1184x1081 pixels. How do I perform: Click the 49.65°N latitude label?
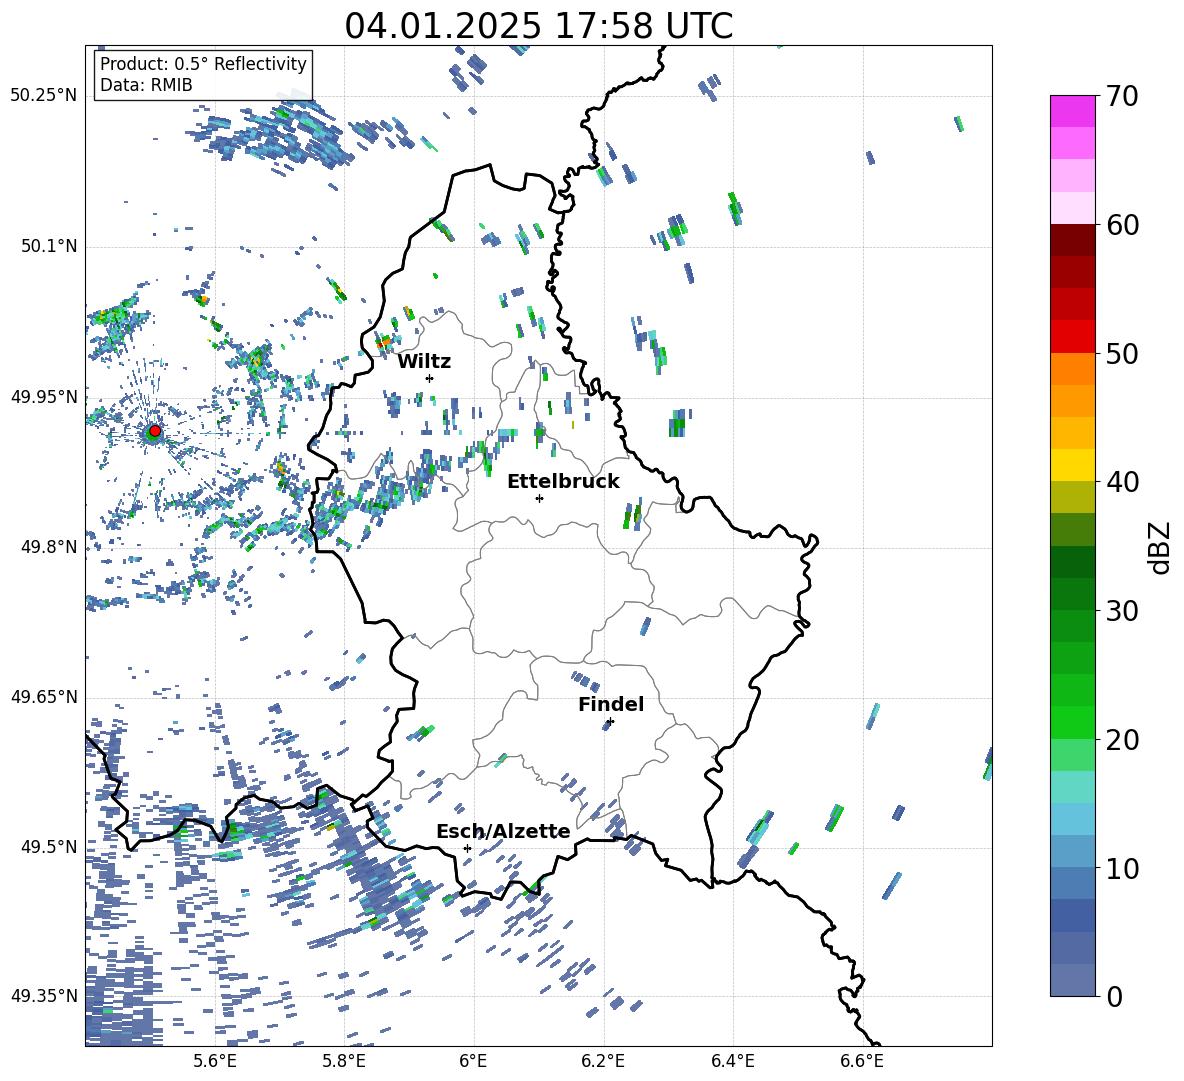coord(44,696)
